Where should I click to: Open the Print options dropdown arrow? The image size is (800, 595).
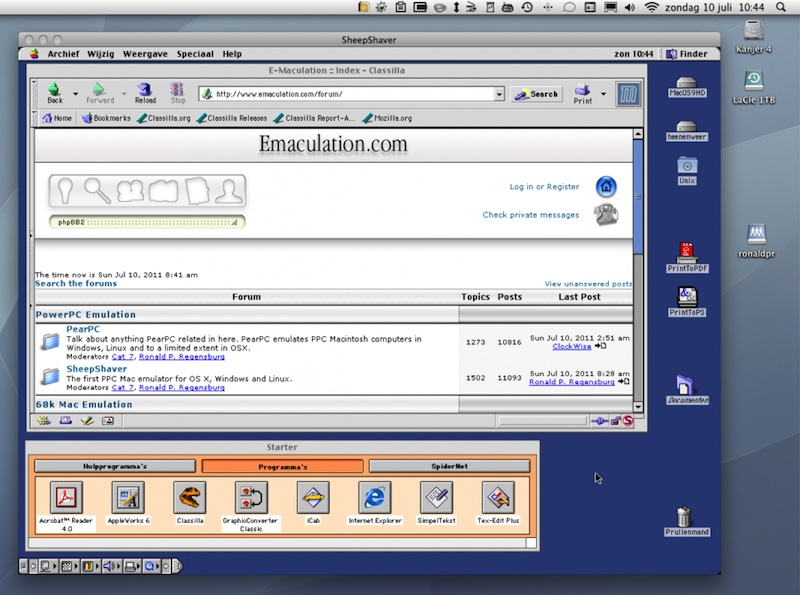point(603,94)
